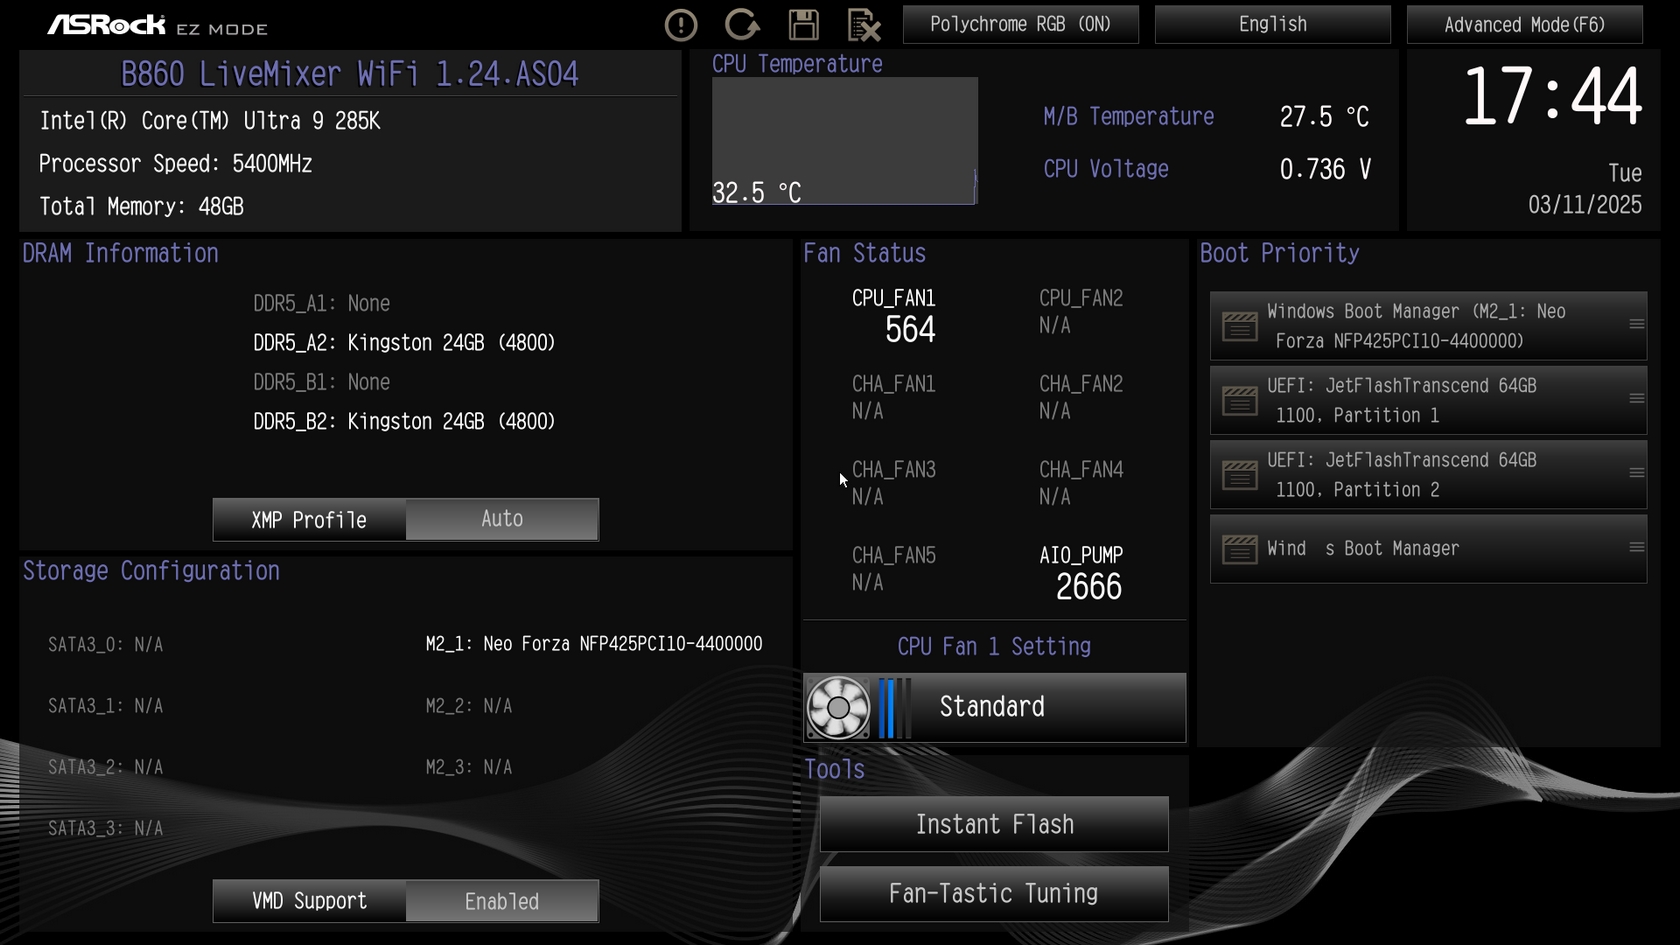Click the CHA_FAN4 N/A reading
The width and height of the screenshot is (1680, 945).
pyautogui.click(x=1055, y=497)
